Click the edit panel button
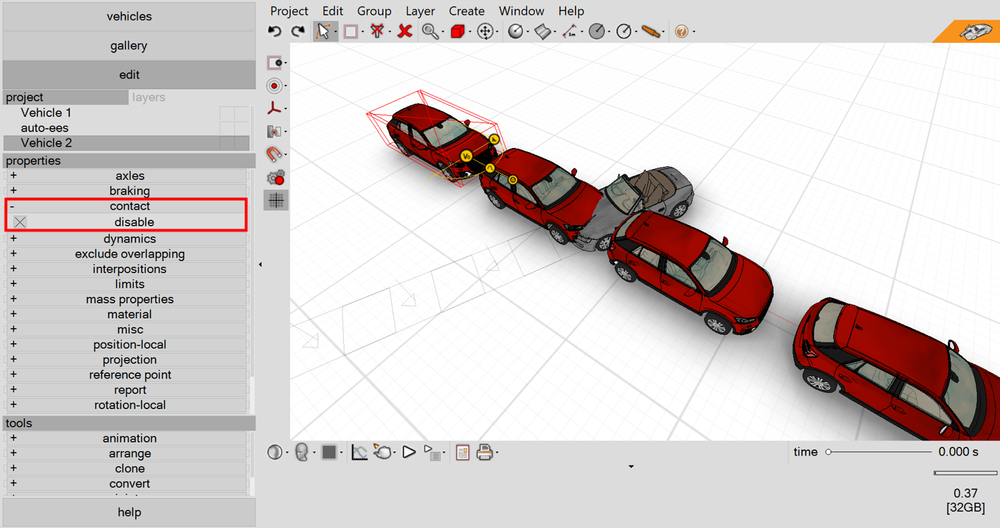Image resolution: width=1000 pixels, height=528 pixels. point(129,75)
